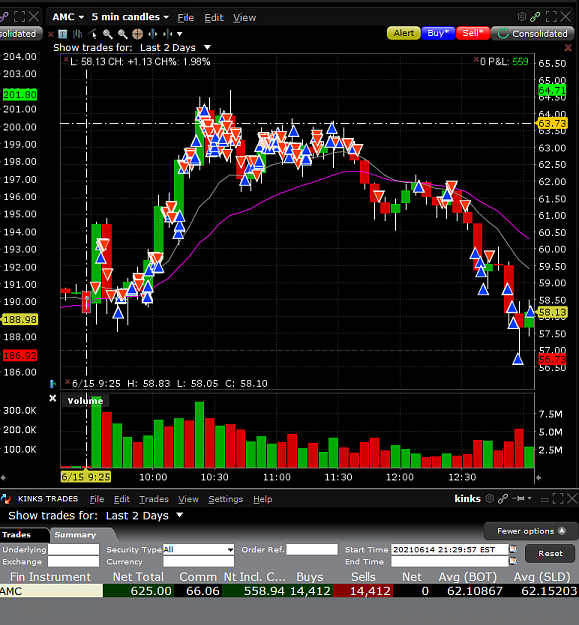Screen dimensions: 579x625
Task: Open the Settings menu in Kinks Trades
Action: [226, 499]
